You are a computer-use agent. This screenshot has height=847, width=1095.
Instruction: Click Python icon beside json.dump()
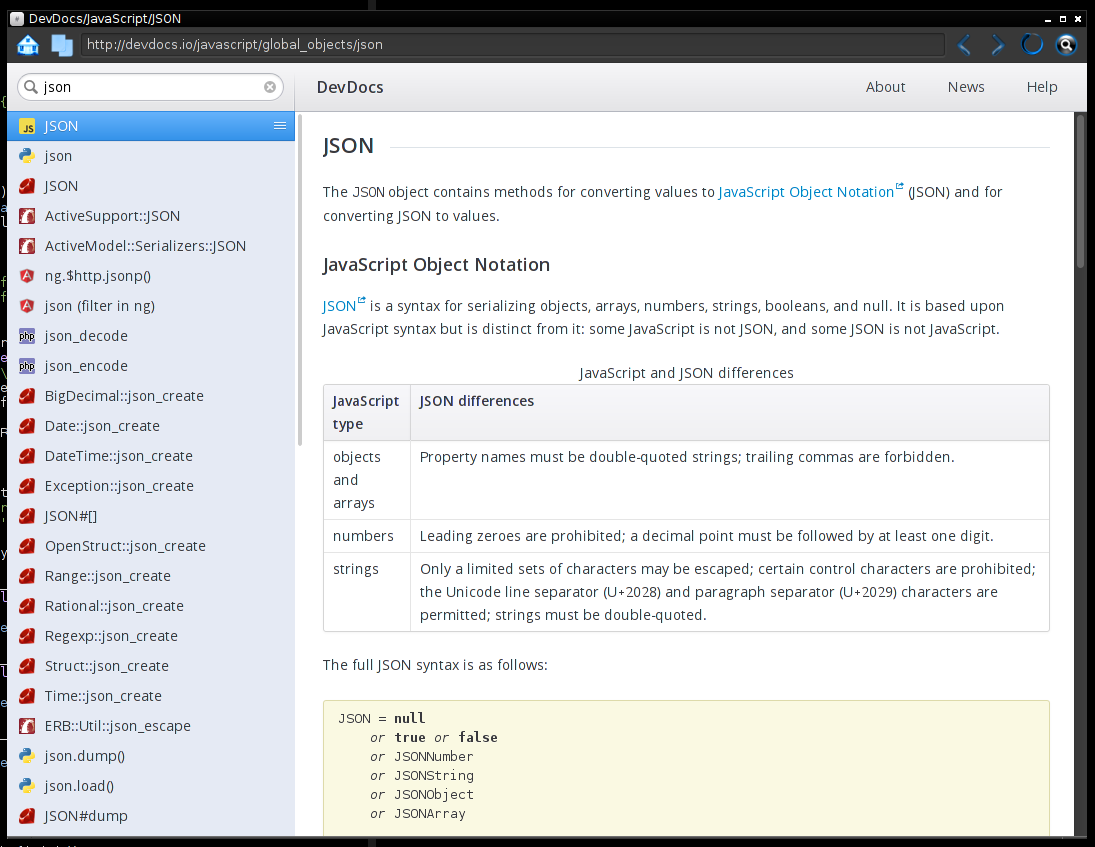tap(27, 756)
